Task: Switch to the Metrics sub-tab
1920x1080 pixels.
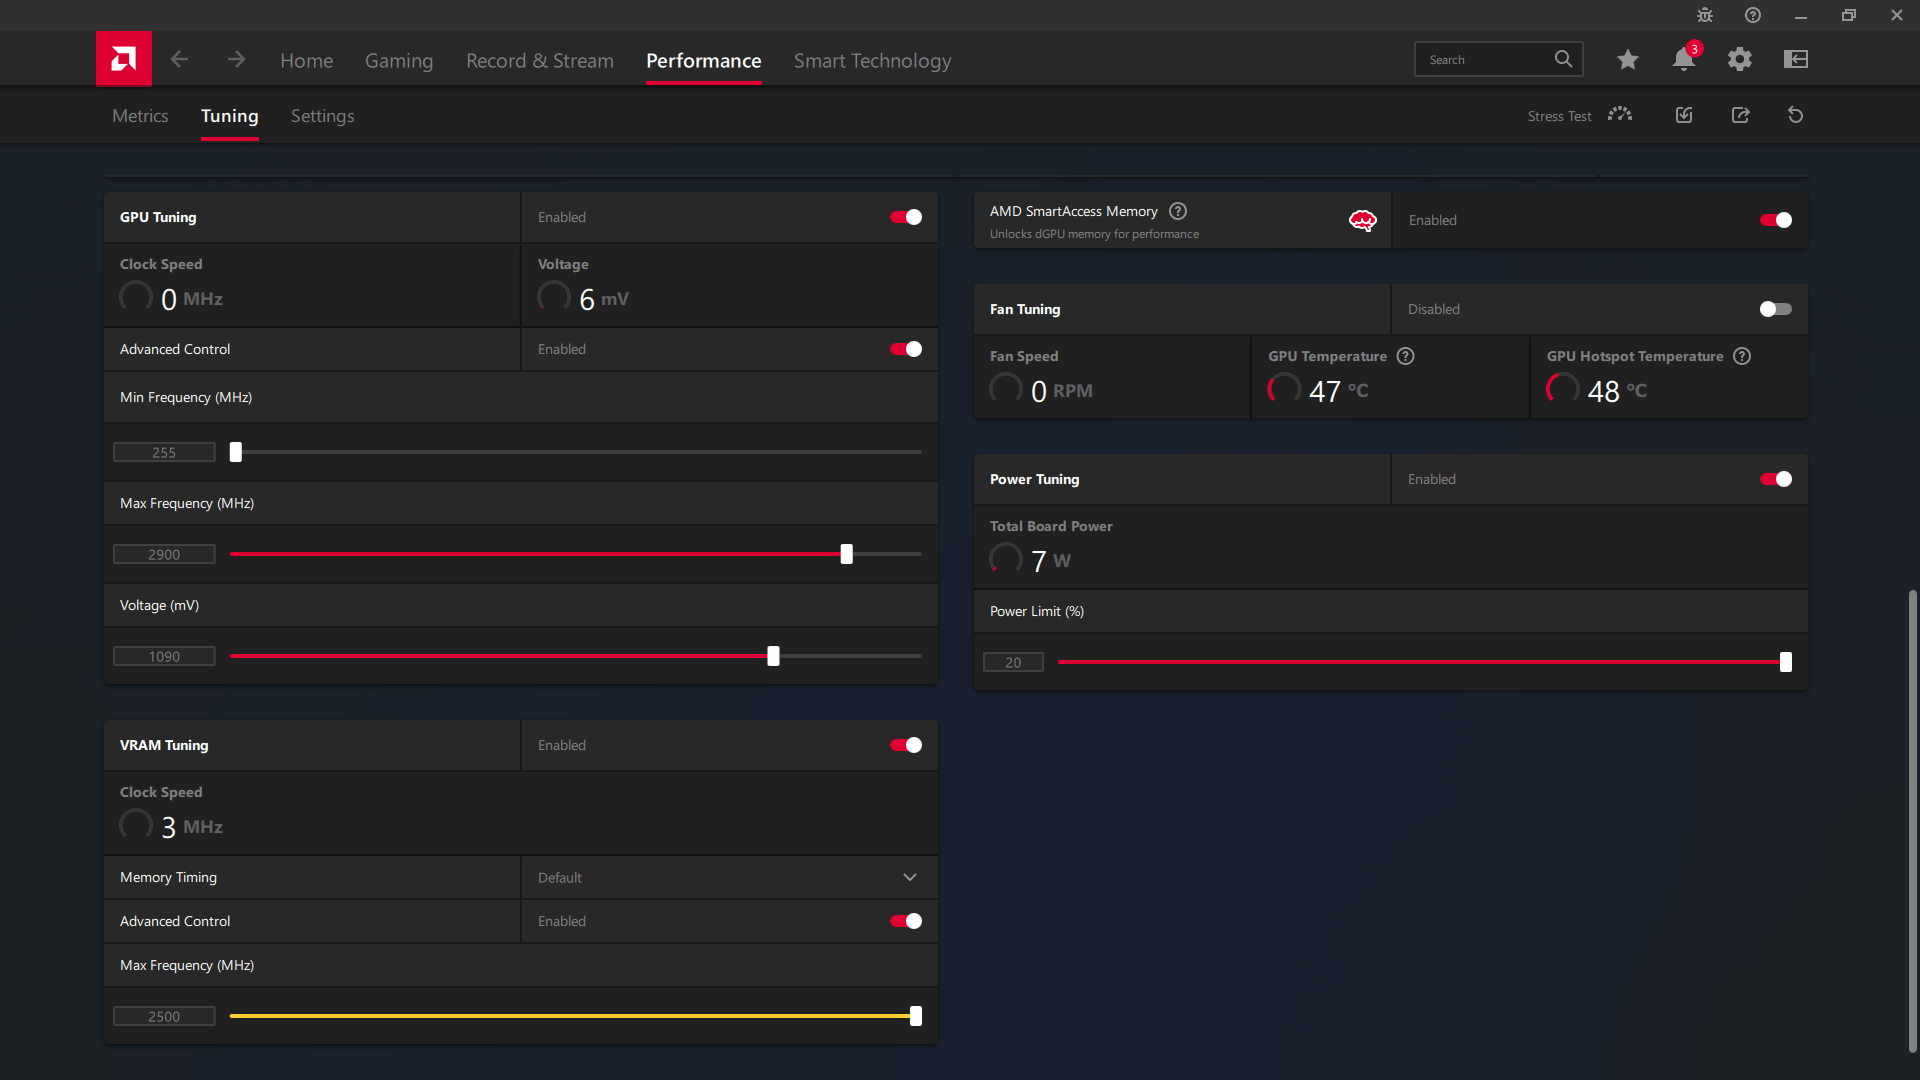Action: click(x=140, y=116)
